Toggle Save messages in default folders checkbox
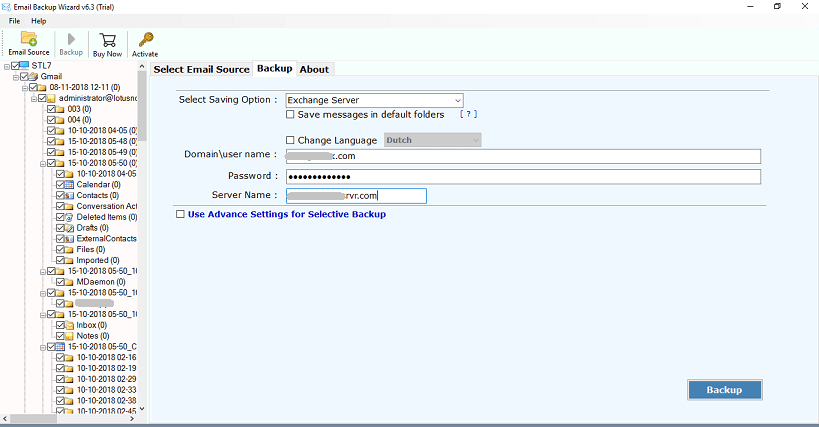 point(290,114)
